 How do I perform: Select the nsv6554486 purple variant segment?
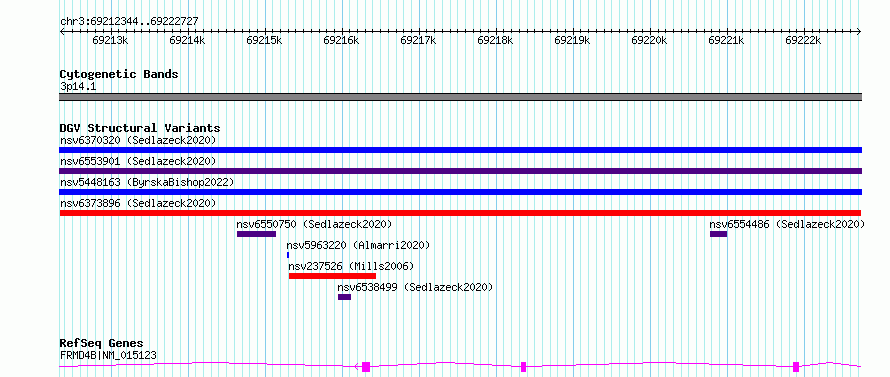click(719, 234)
